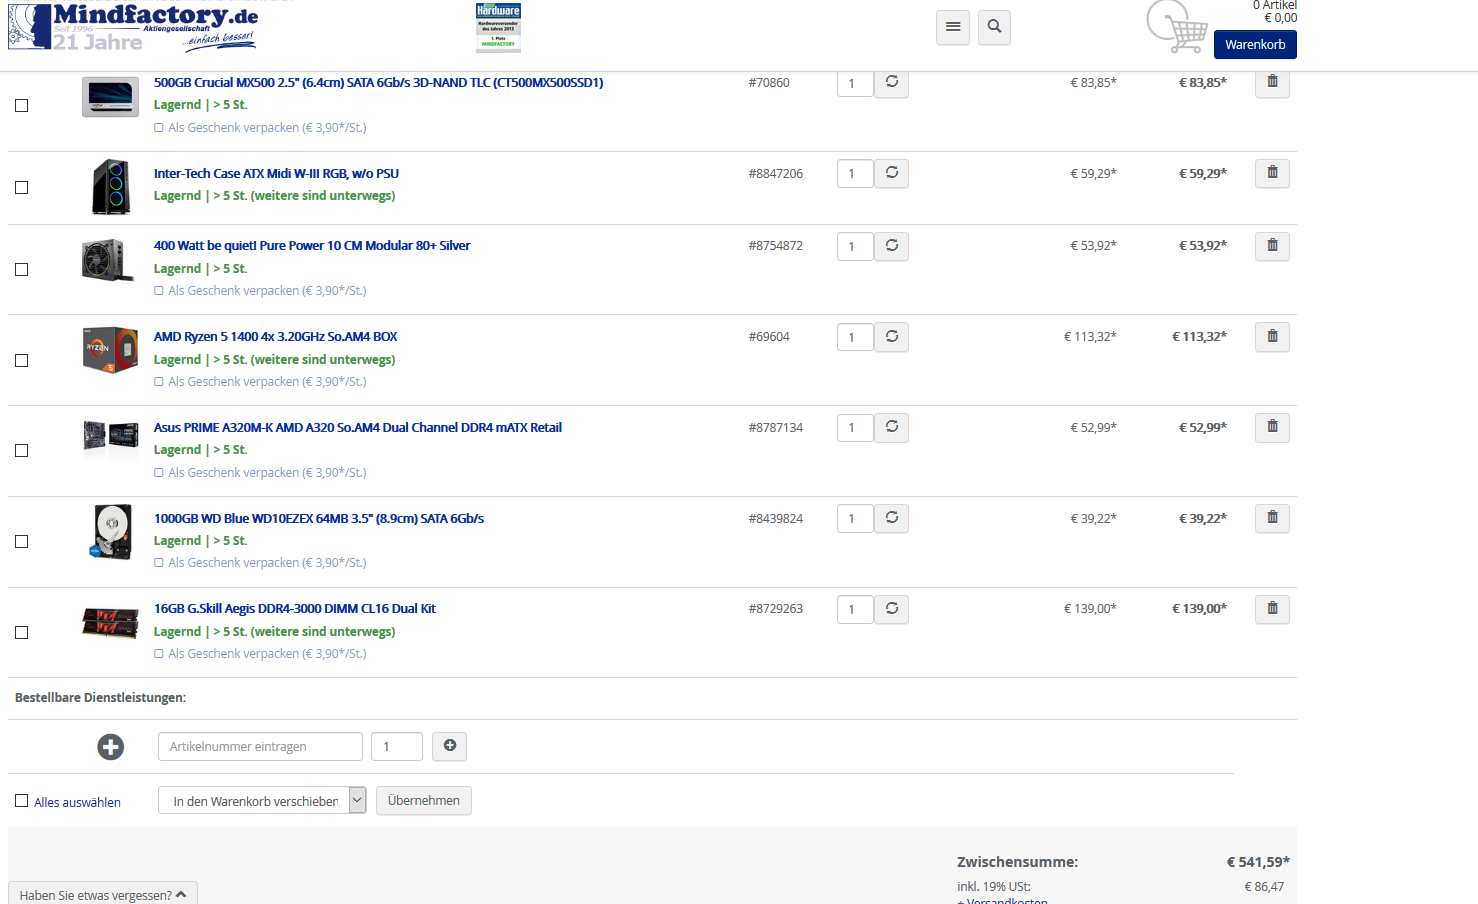Screen dimensions: 1478x904
Task: Click quantity field next to Artikelnummer input
Action: click(397, 746)
